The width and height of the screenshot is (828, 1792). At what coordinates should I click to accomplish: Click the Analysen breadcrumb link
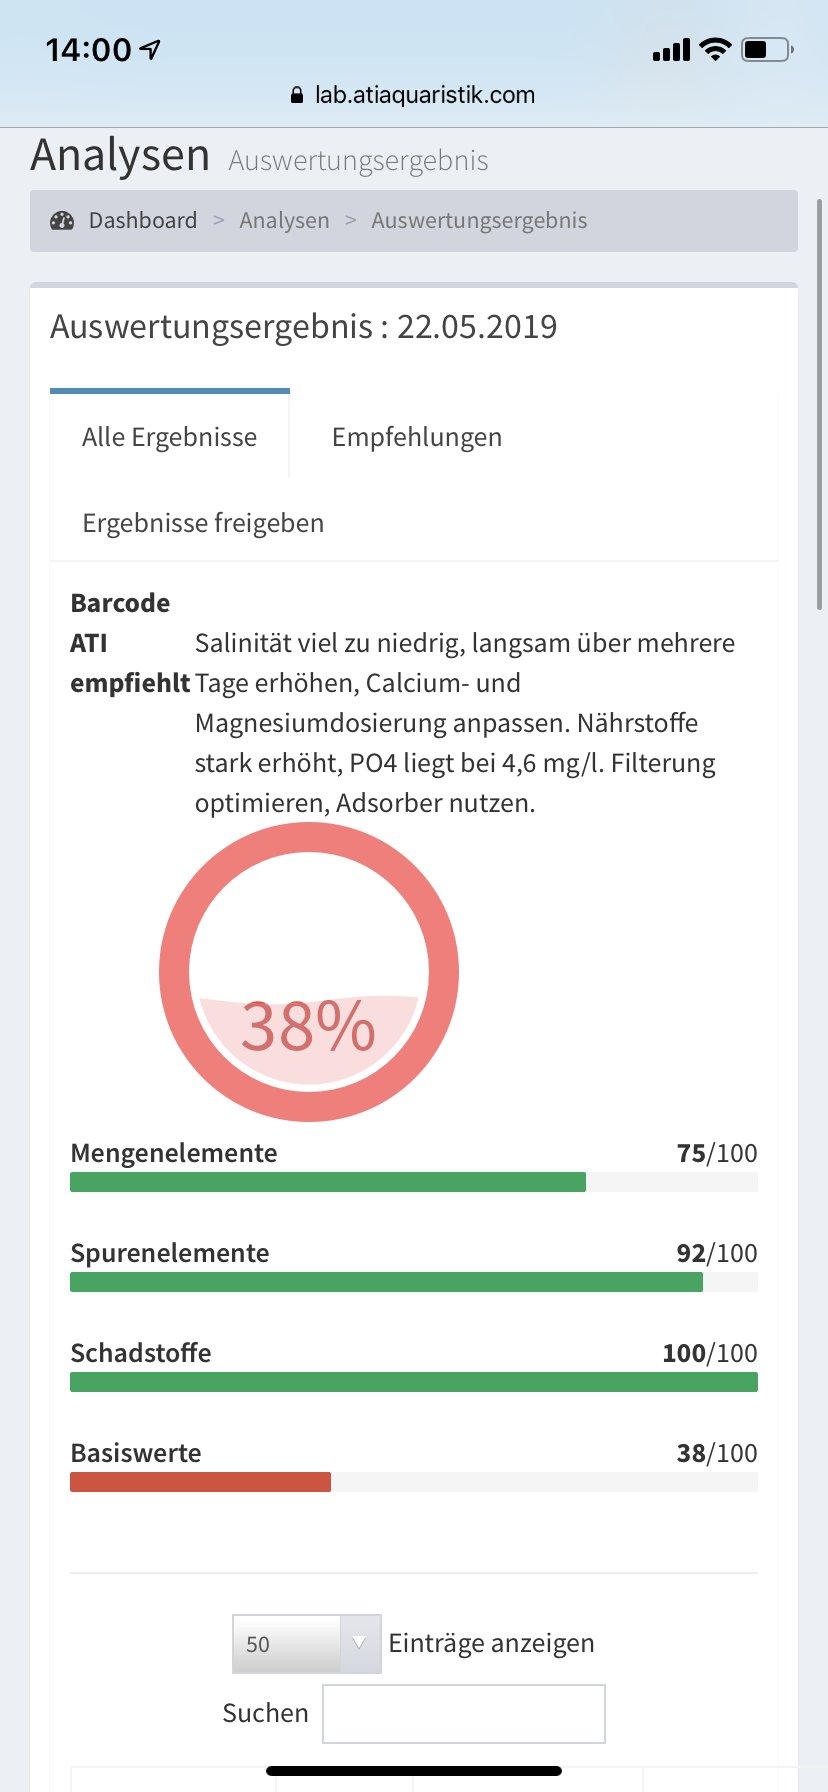click(284, 221)
